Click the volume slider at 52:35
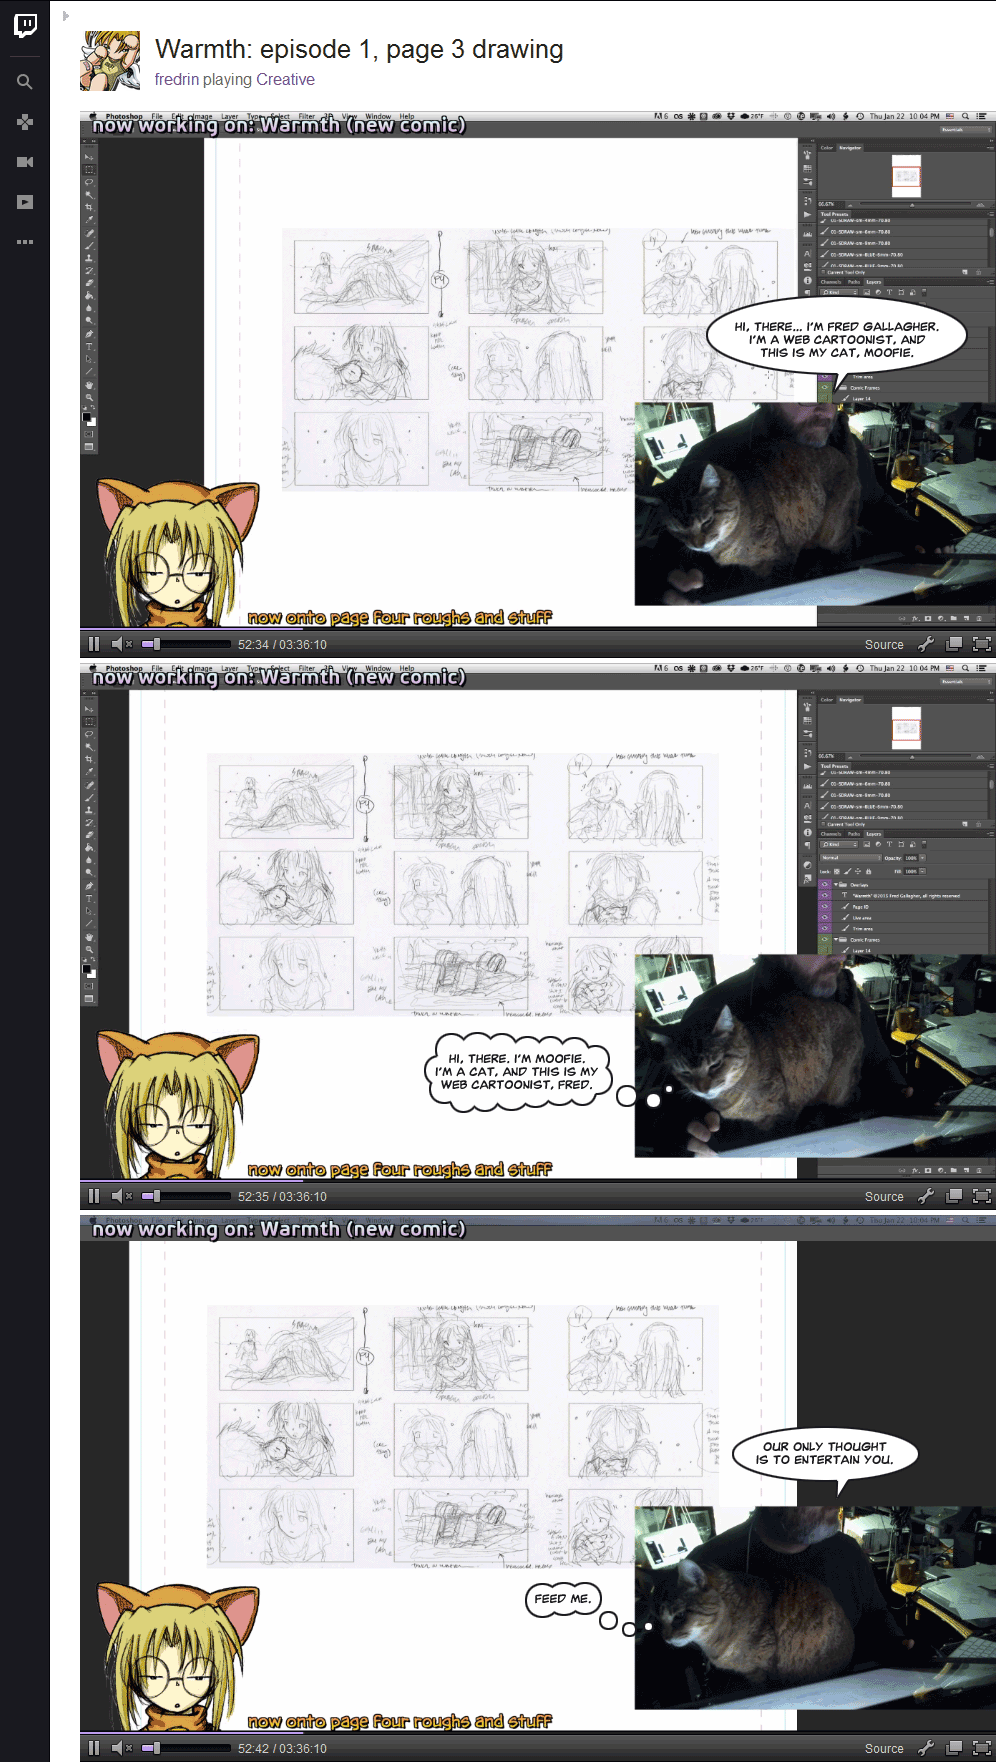Viewport: 996px width, 1762px height. point(186,1196)
